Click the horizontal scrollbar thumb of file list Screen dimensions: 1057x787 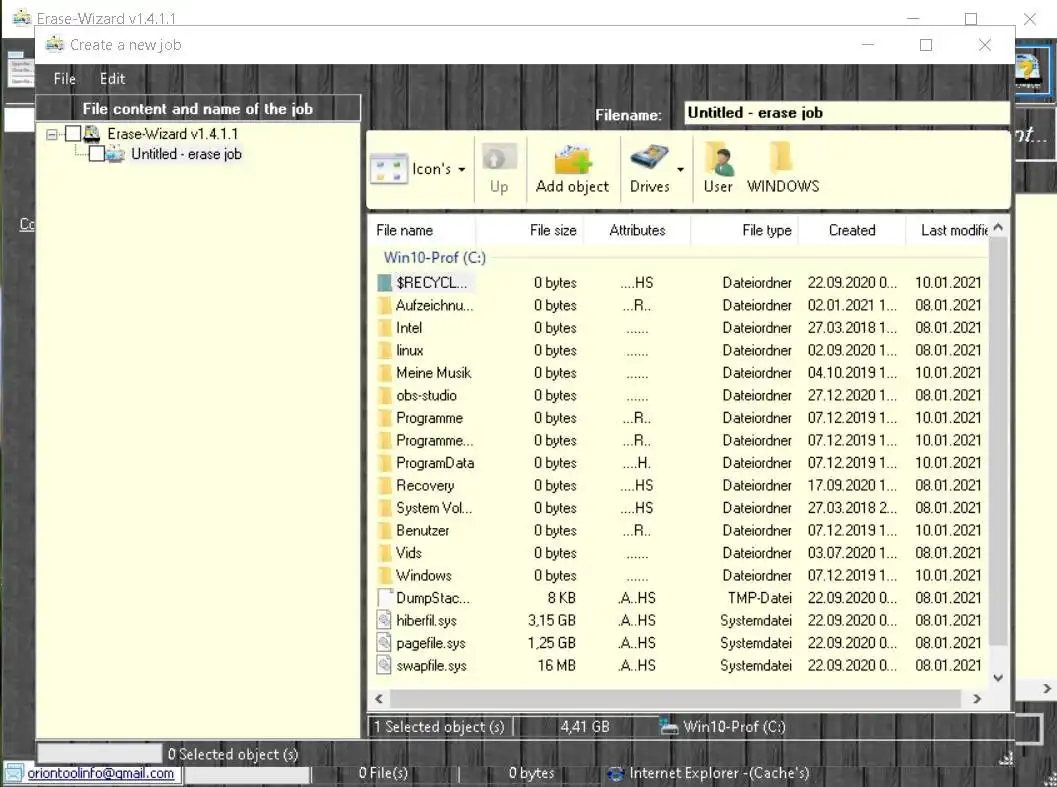coord(675,699)
